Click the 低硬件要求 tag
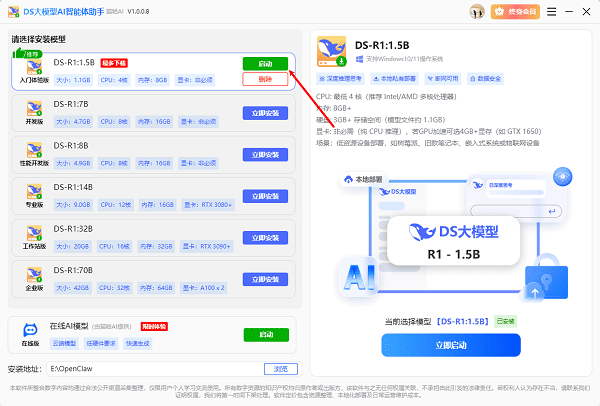This screenshot has width=600, height=406. pyautogui.click(x=101, y=344)
